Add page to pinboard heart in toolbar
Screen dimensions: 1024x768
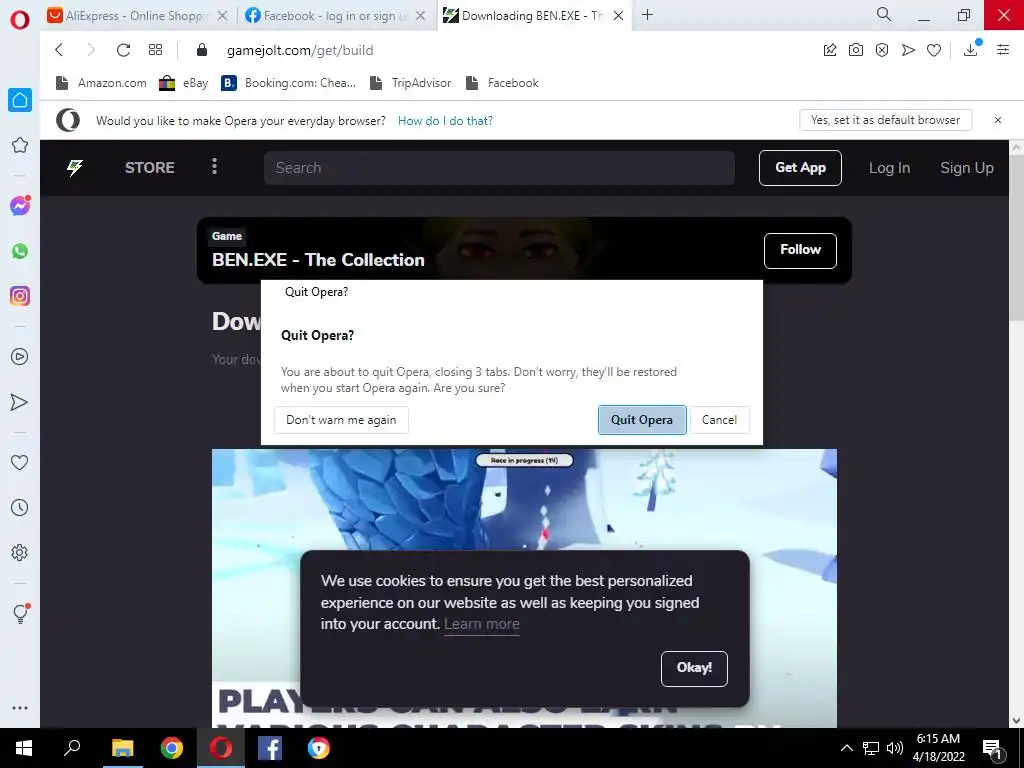coord(934,50)
